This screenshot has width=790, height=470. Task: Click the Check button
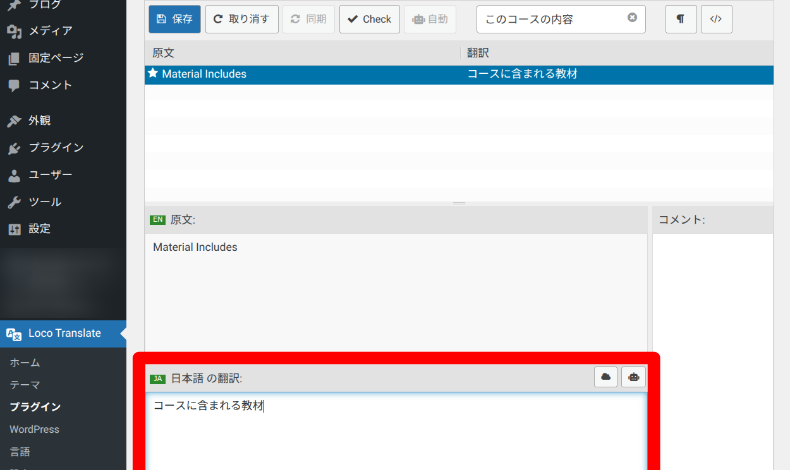(369, 19)
